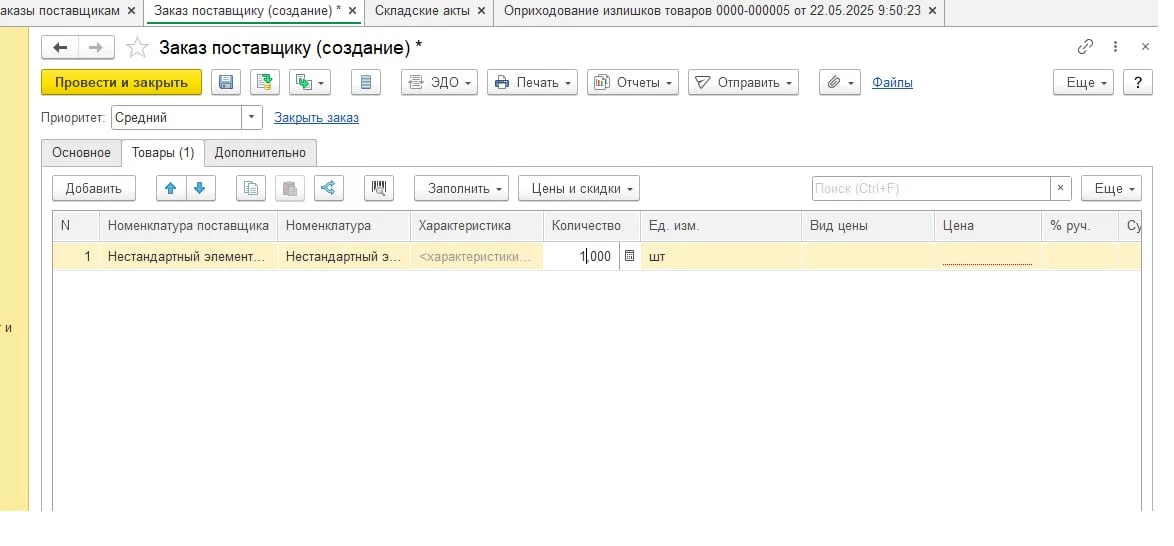
Task: Close the Заказы поставщикам tab
Action: pos(132,10)
